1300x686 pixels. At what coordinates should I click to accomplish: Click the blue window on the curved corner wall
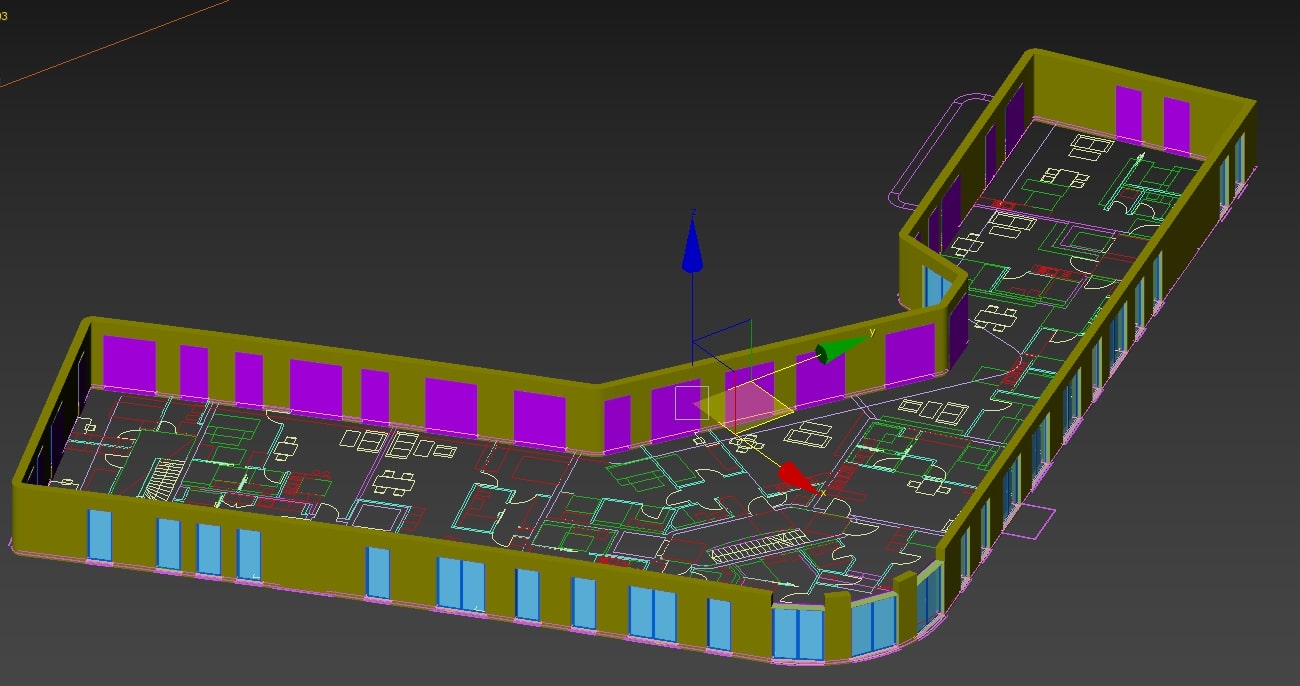pyautogui.click(x=797, y=632)
